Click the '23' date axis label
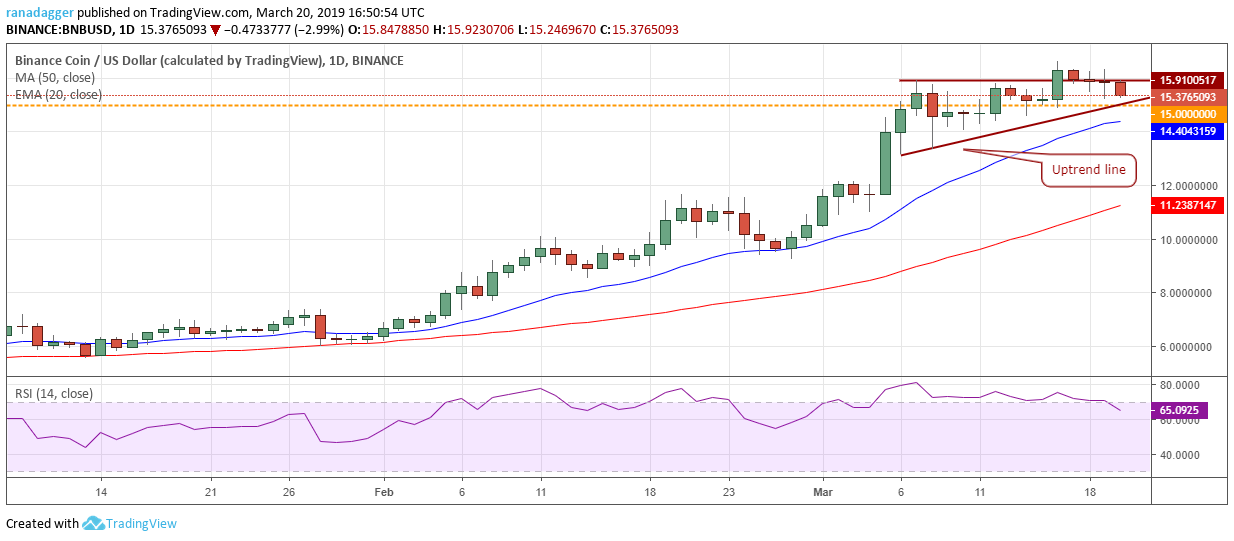Viewport: 1234px width, 541px height. 729,493
